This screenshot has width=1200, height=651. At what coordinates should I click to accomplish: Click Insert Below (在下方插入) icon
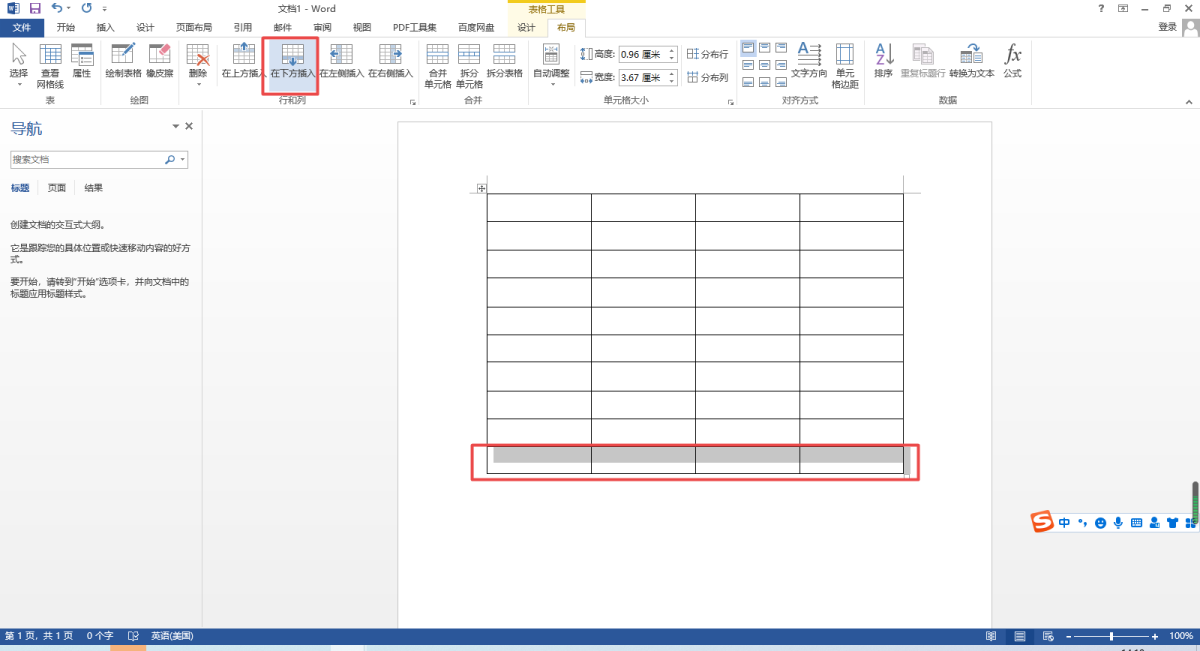click(292, 60)
